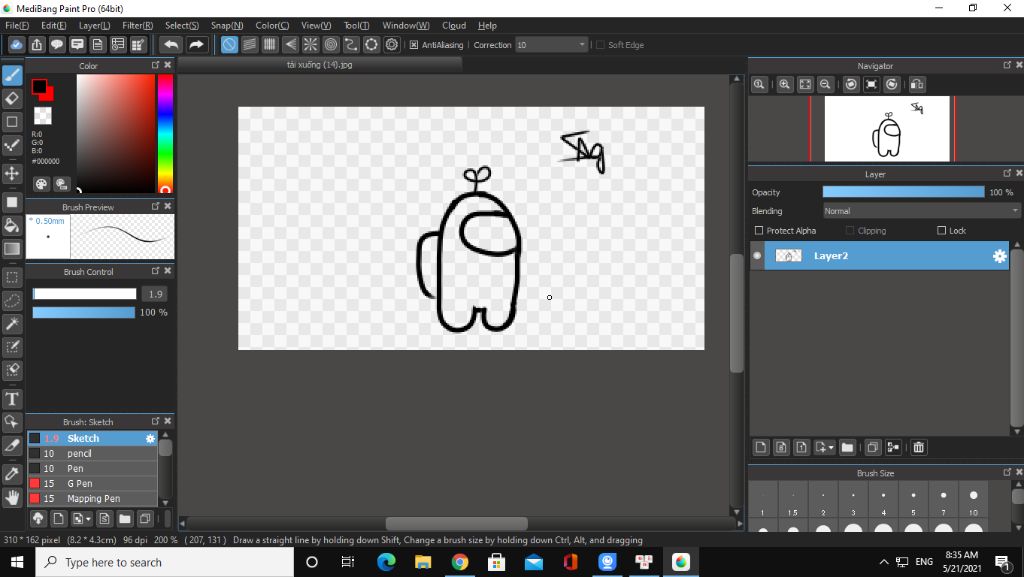Toggle the AntiAliasing checkbox
1024x577 pixels.
(x=413, y=45)
